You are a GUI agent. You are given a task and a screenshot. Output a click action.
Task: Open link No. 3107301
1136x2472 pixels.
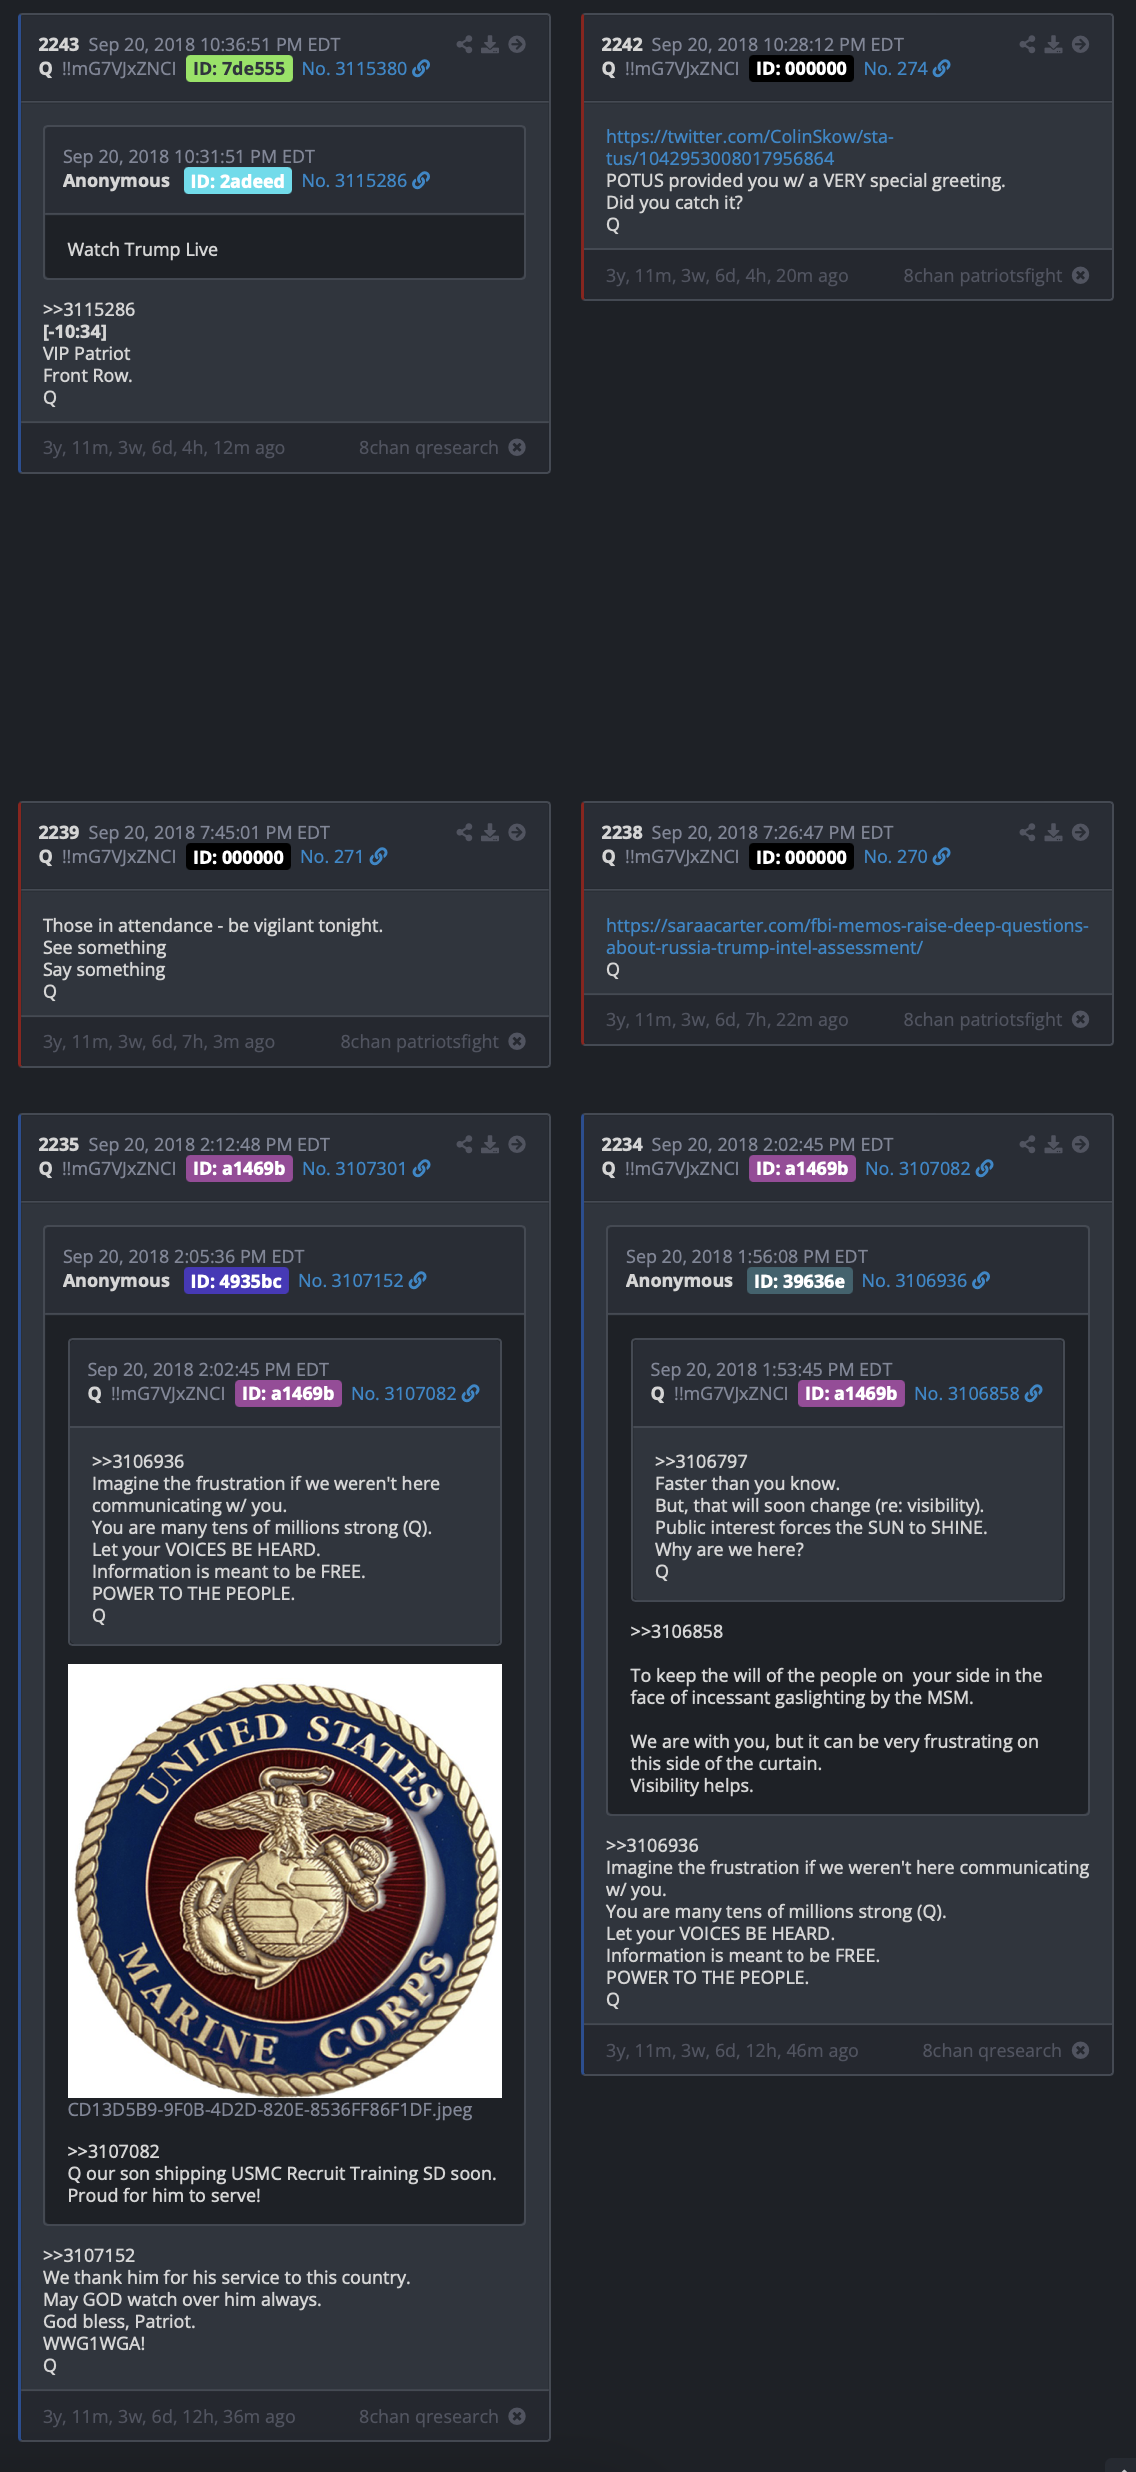pos(366,1169)
